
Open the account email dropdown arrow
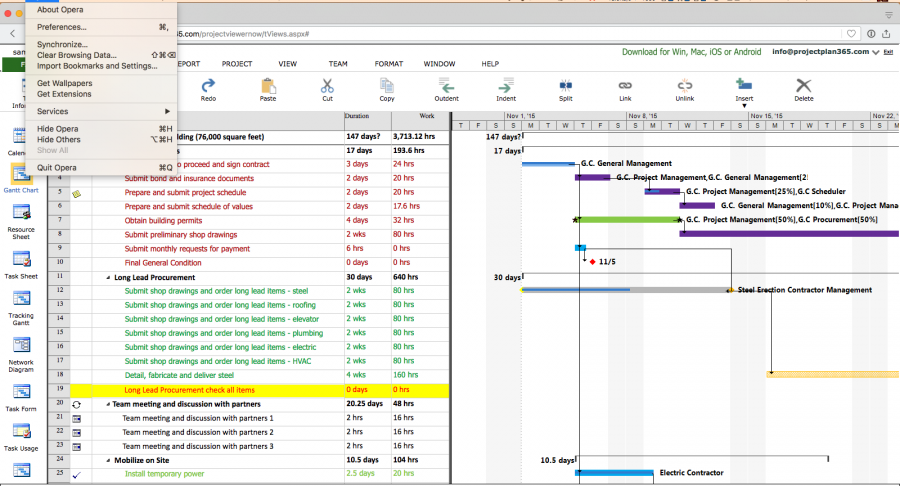(x=876, y=52)
